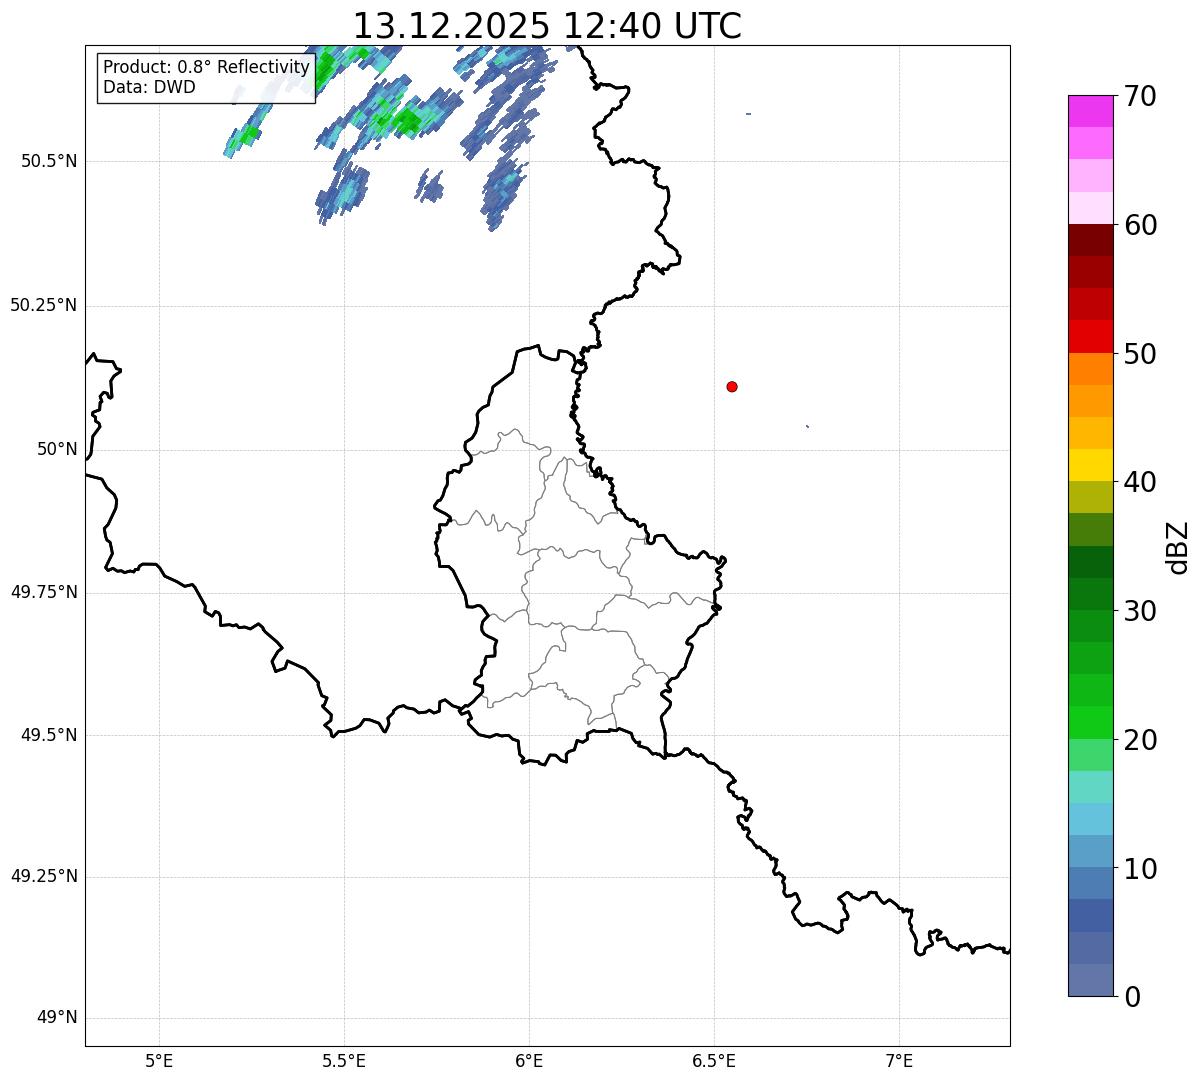Viewport: 1202px width, 1081px height.
Task: Click the dBZ colorbar axis label
Action: [x=1178, y=547]
